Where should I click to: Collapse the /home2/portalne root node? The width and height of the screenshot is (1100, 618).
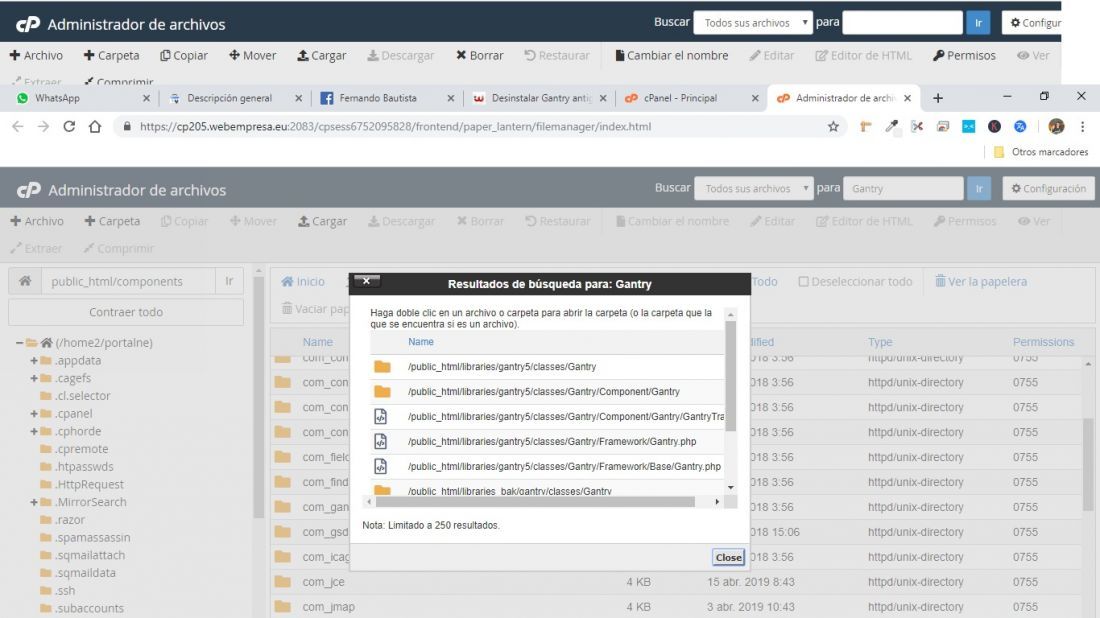tap(20, 342)
